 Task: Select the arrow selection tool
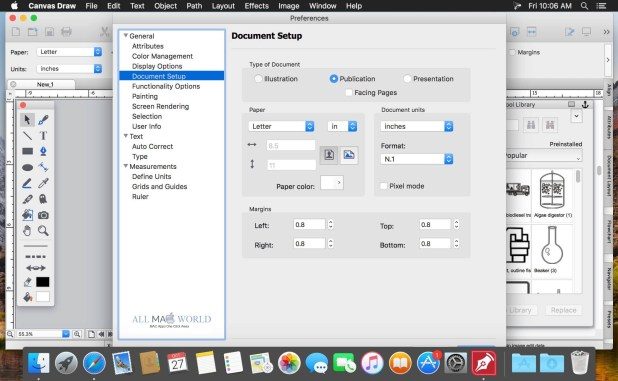(27, 120)
